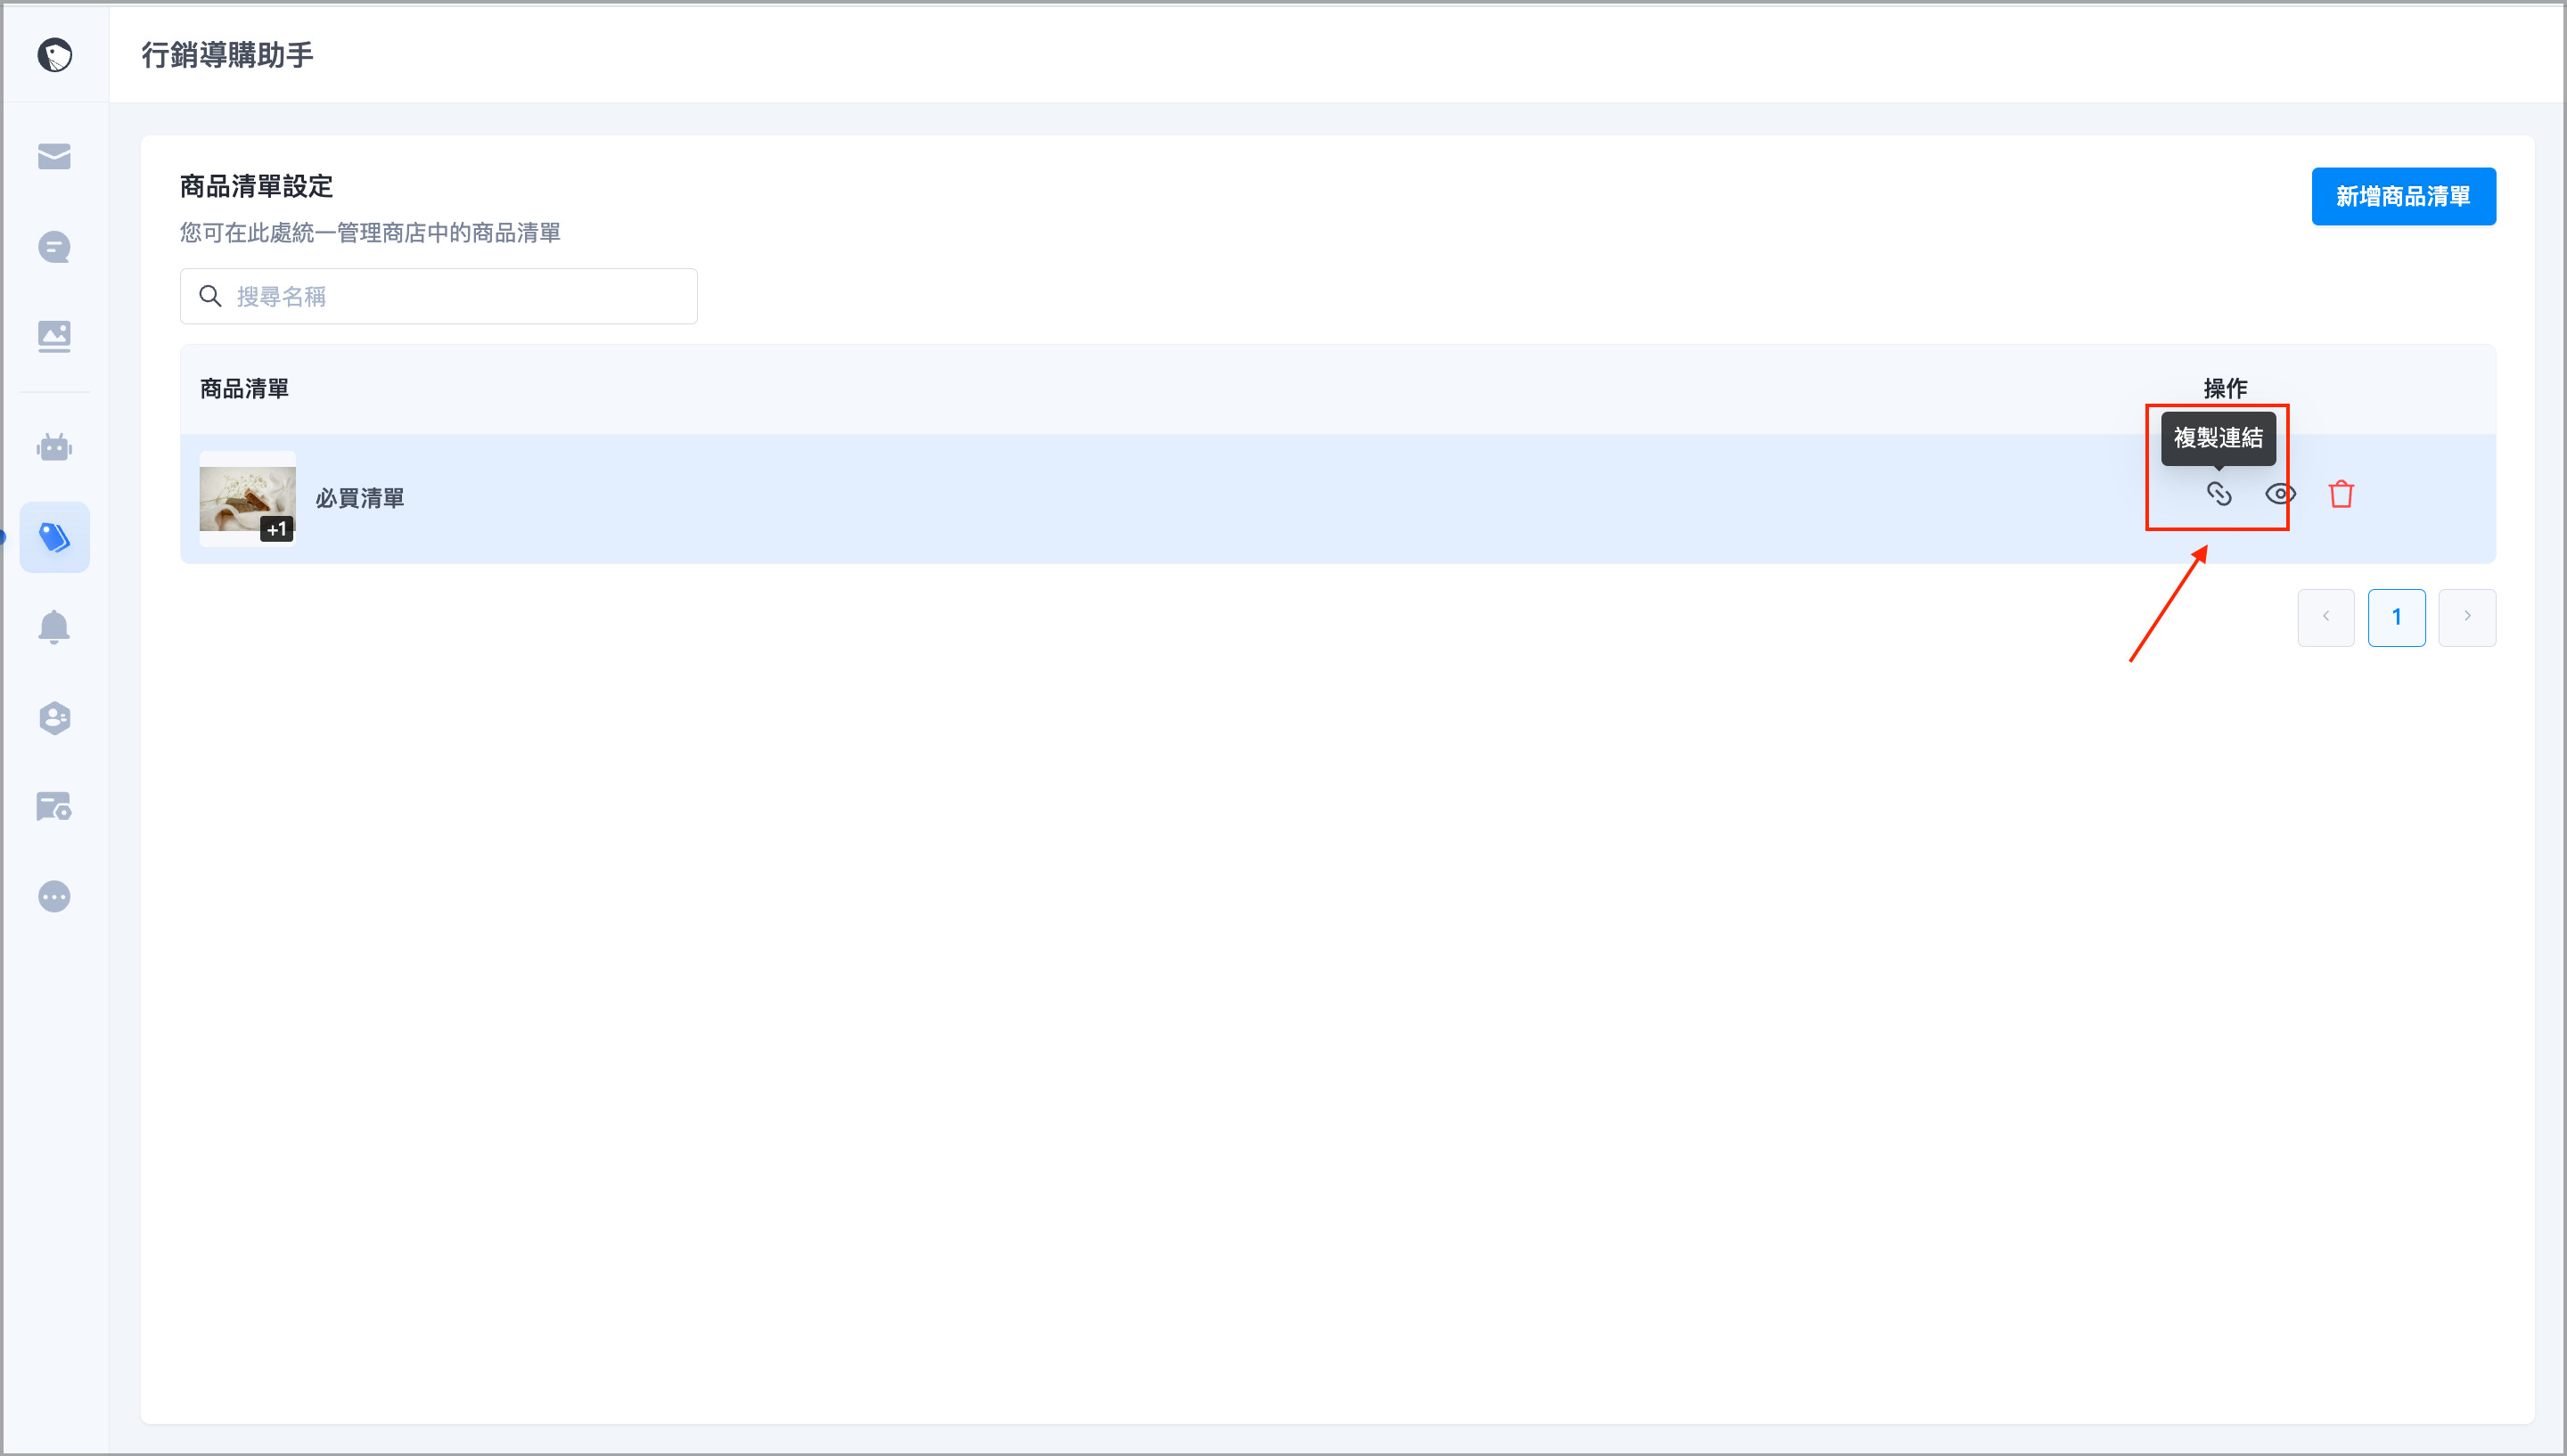
Task: Open the notification bell sidebar icon
Action: pos(54,627)
